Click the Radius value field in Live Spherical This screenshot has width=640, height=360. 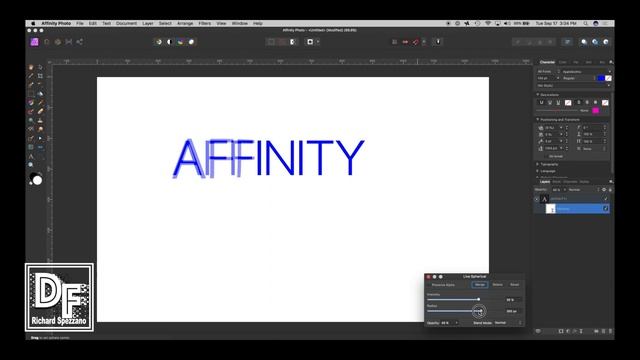[513, 311]
